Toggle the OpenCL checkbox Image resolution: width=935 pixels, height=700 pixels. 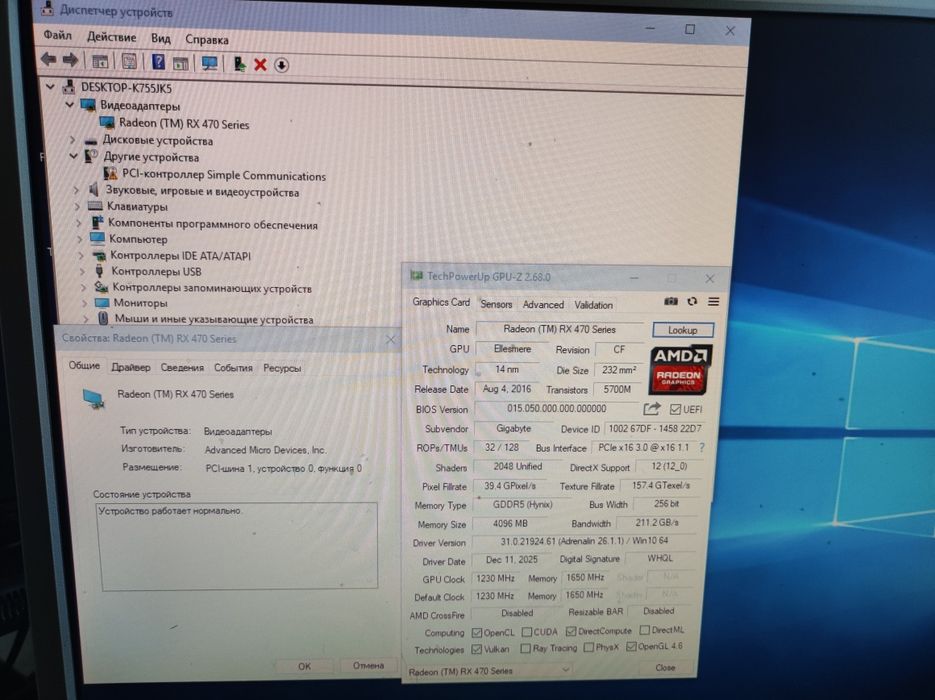point(476,632)
